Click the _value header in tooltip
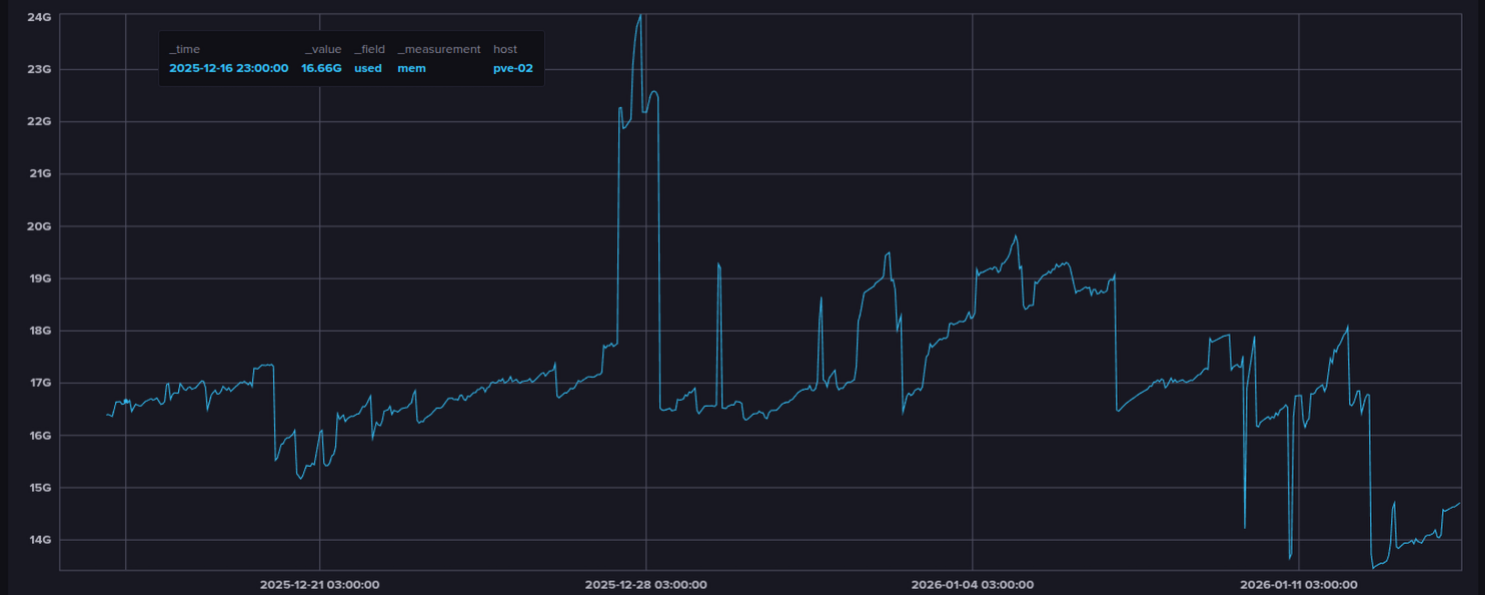 pos(323,49)
